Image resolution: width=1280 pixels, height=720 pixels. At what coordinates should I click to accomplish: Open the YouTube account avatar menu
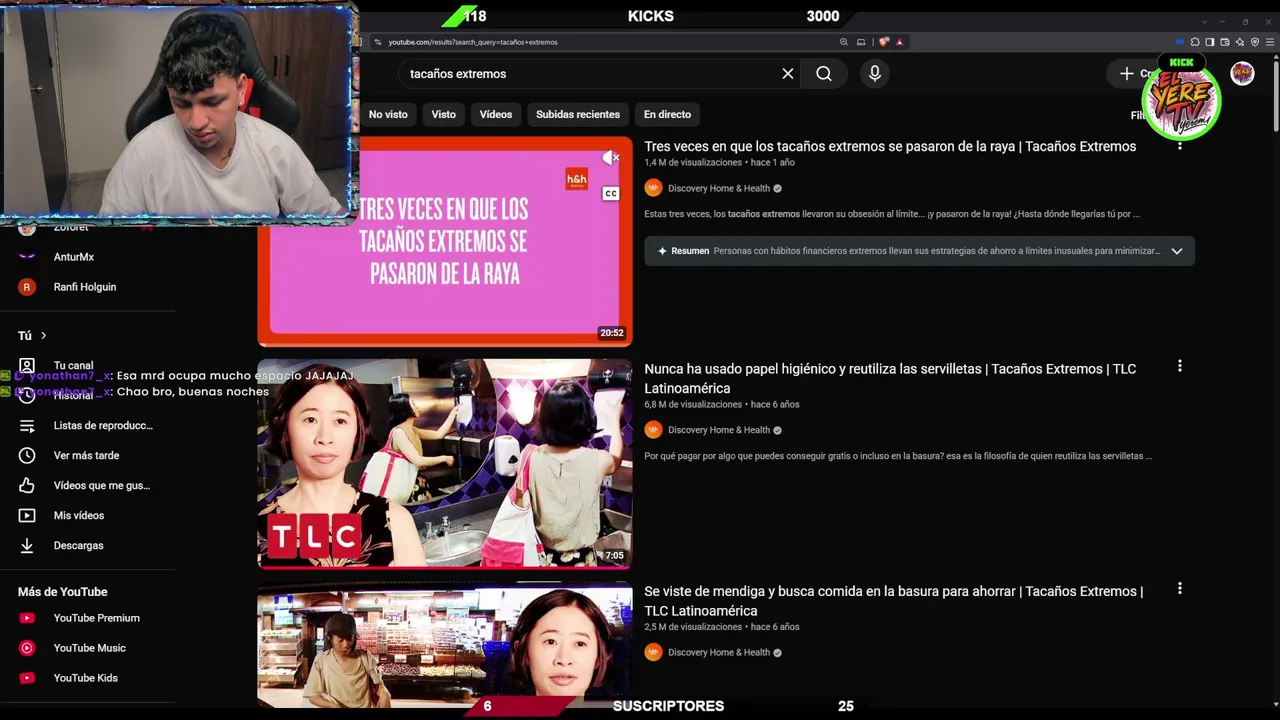click(x=1242, y=73)
